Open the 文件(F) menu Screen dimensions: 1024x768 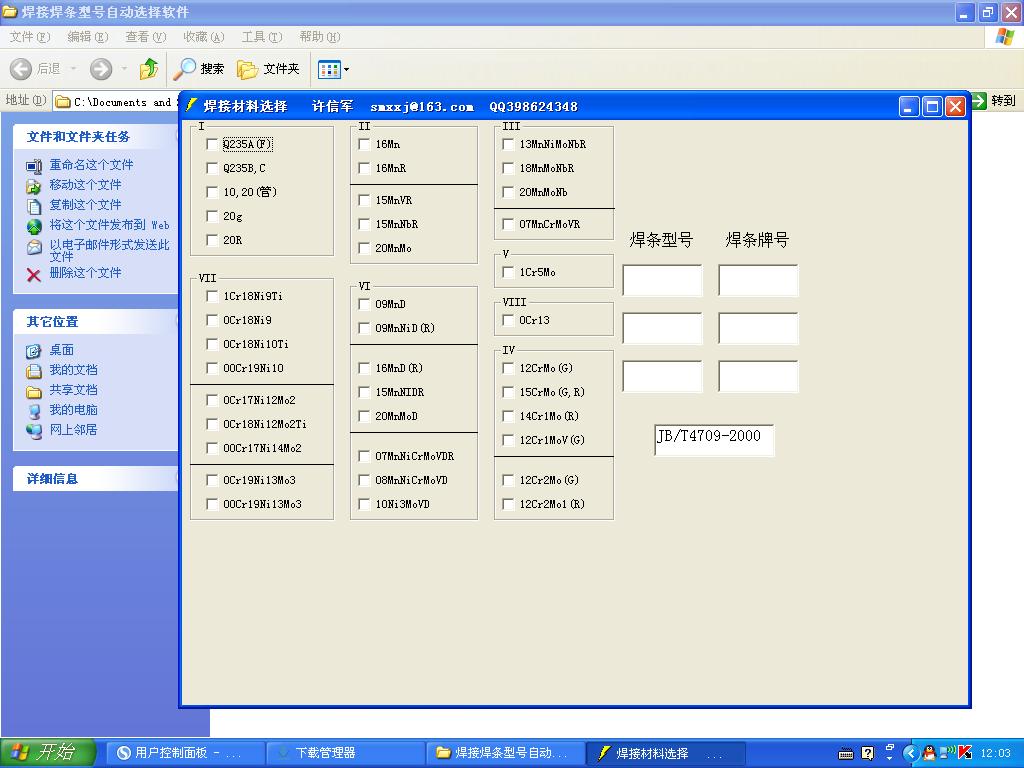[x=29, y=37]
